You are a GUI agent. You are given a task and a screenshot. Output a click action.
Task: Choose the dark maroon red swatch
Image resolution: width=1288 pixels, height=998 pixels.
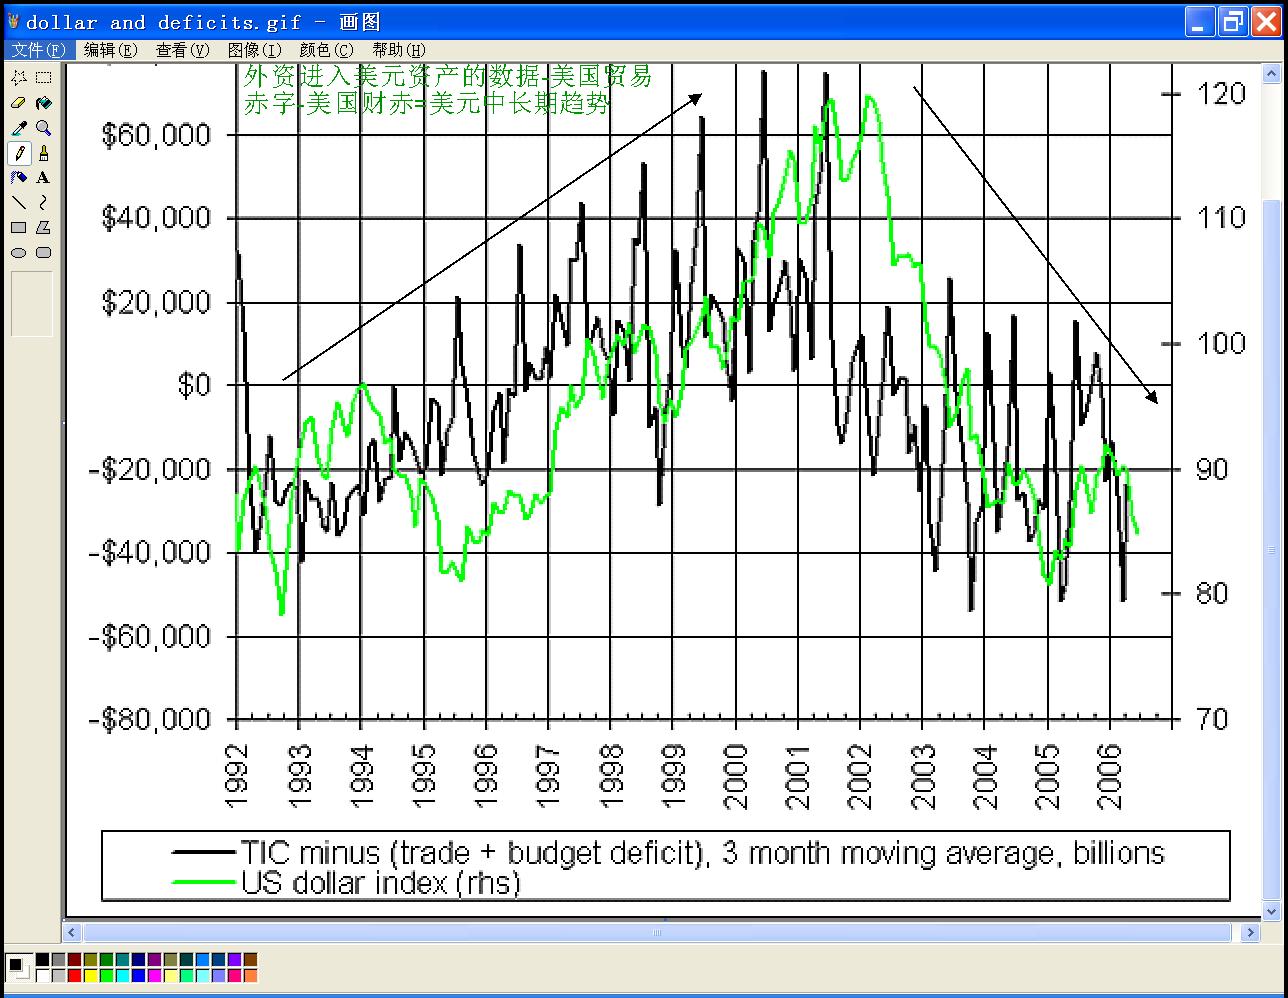(x=74, y=960)
